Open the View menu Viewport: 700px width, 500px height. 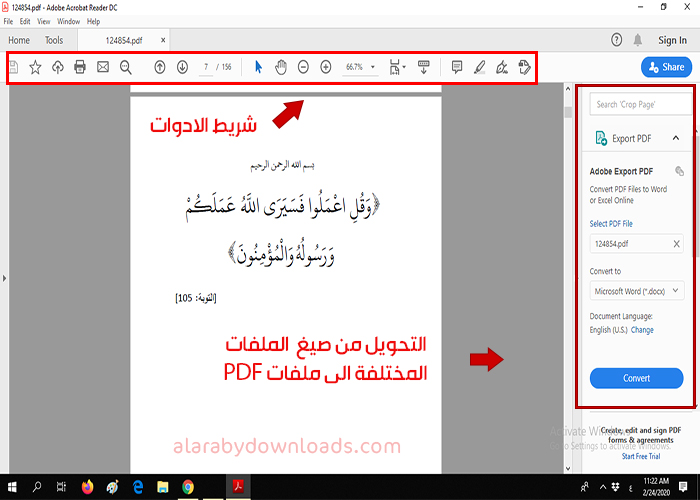click(x=44, y=21)
